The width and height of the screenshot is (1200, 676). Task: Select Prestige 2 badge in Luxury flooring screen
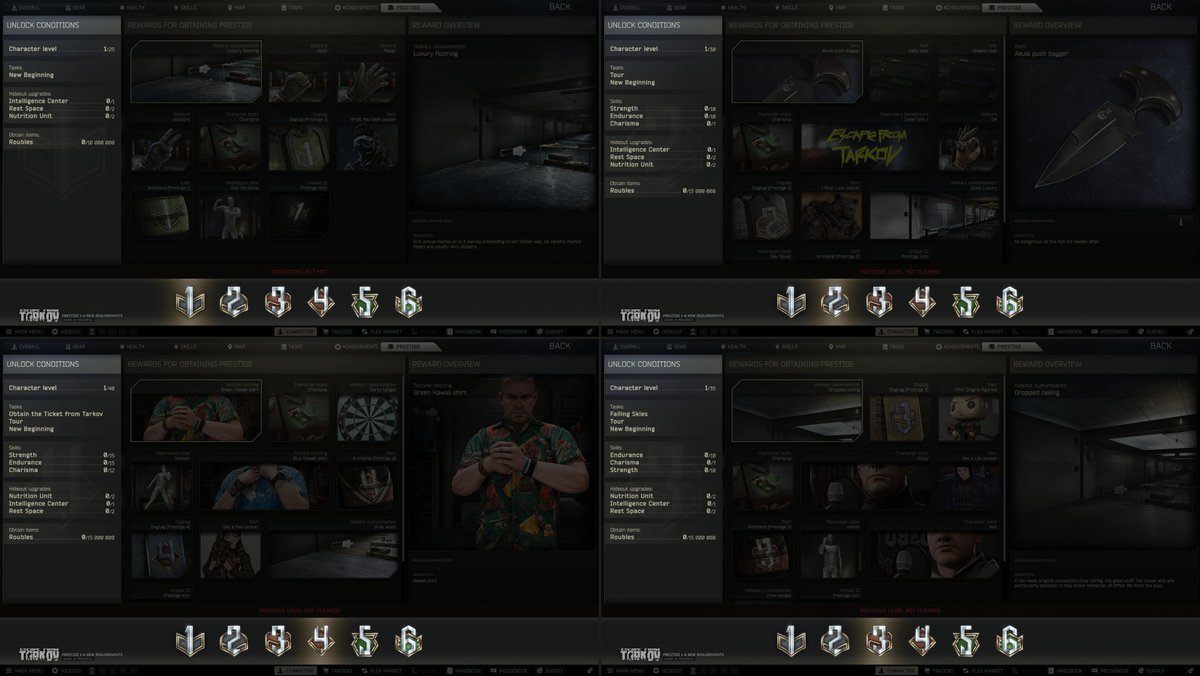coord(234,300)
